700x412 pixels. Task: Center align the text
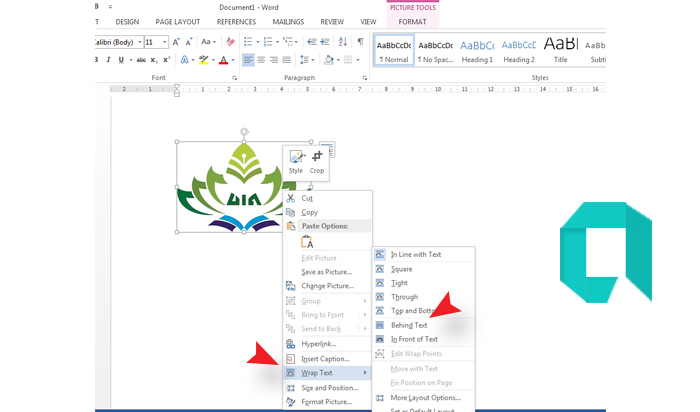click(x=261, y=60)
